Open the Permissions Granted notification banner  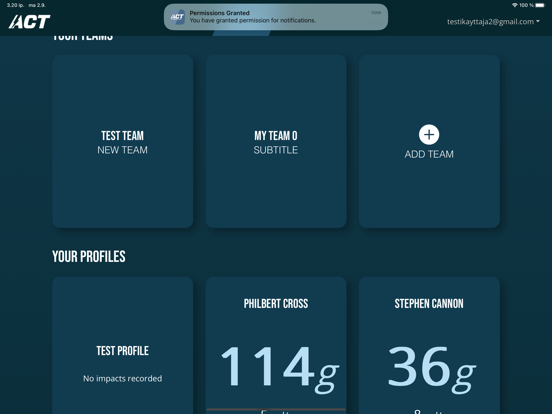click(x=276, y=17)
